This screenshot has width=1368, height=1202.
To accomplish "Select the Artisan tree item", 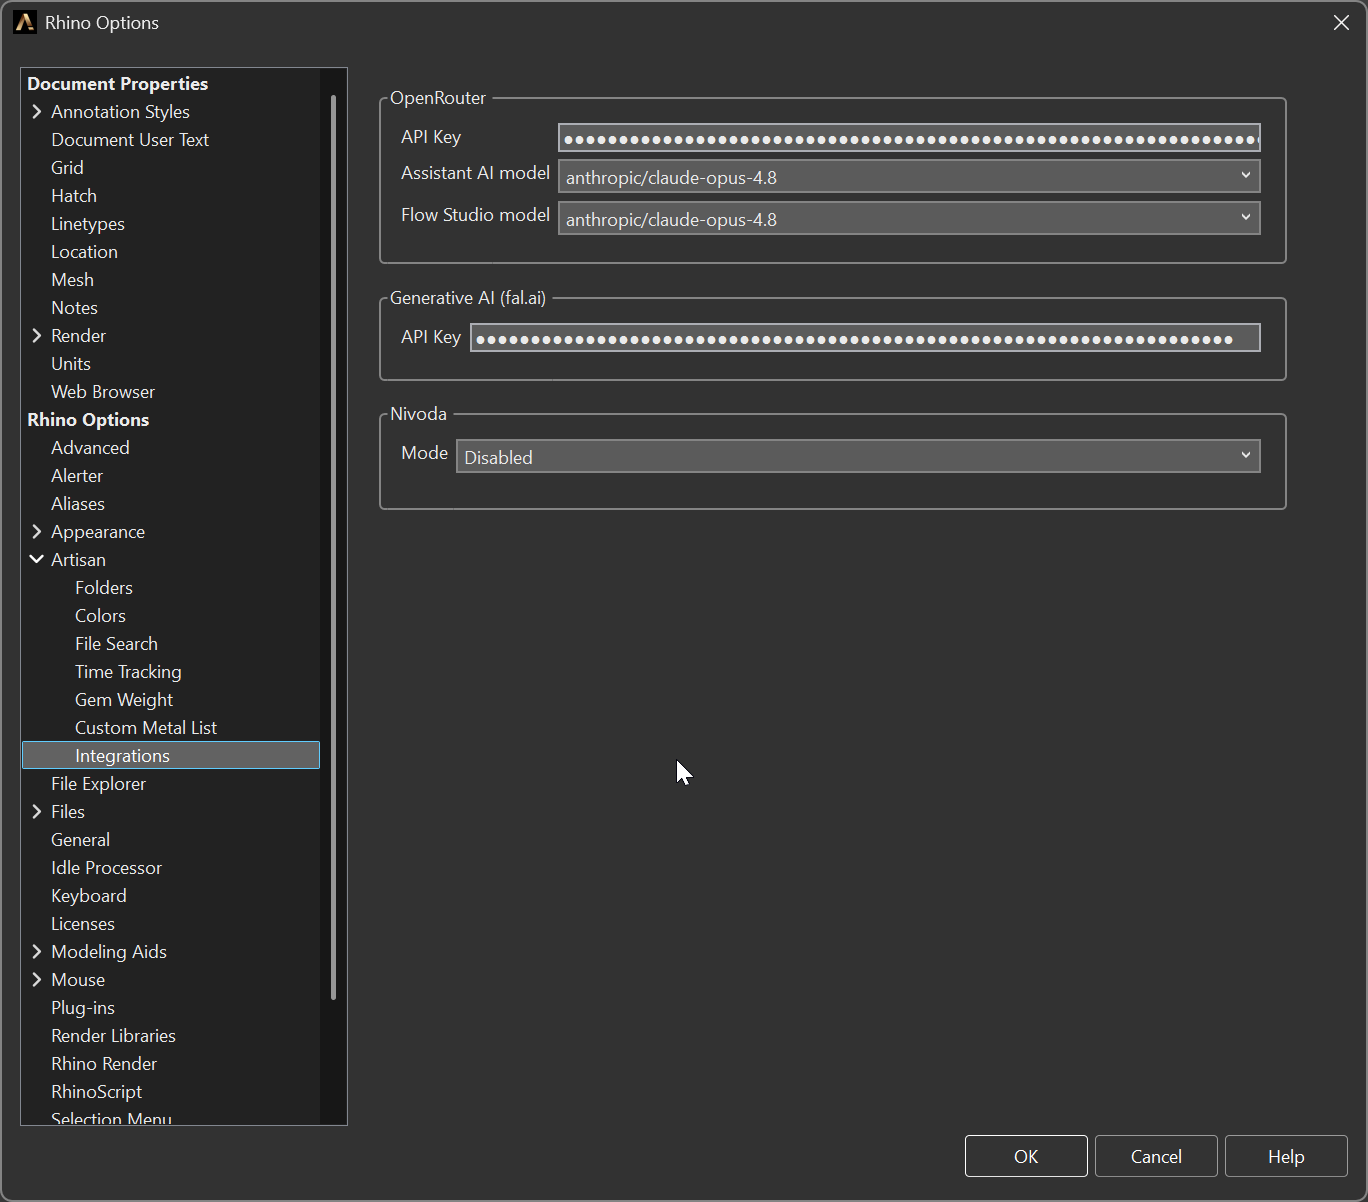I will pos(78,560).
